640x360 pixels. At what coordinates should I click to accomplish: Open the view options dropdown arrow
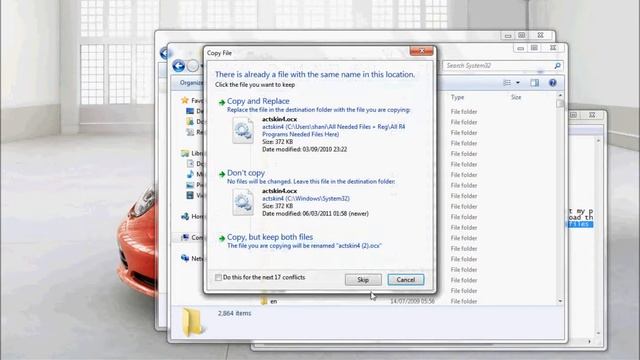[518, 83]
